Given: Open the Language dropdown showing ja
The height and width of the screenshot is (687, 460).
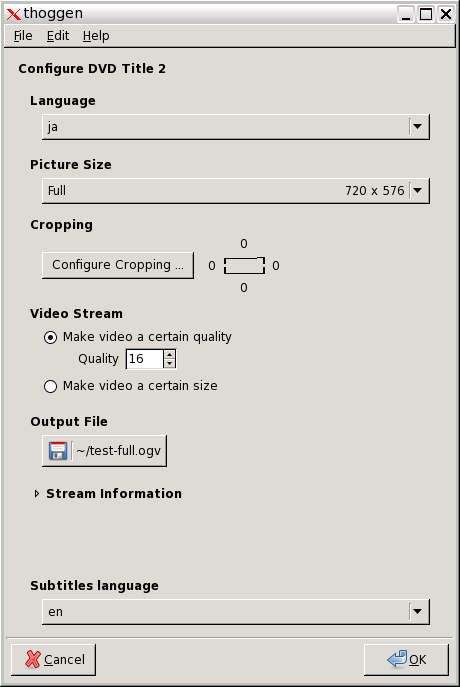Looking at the screenshot, I should 236,127.
